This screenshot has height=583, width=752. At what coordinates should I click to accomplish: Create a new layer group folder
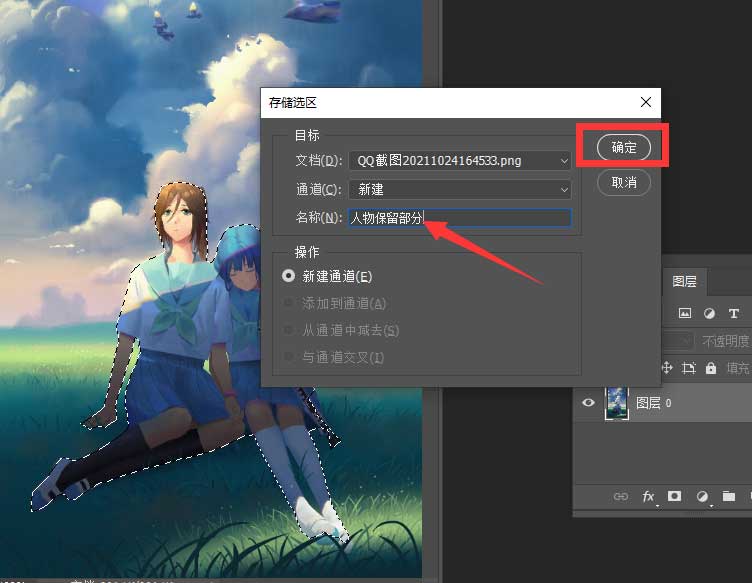729,496
